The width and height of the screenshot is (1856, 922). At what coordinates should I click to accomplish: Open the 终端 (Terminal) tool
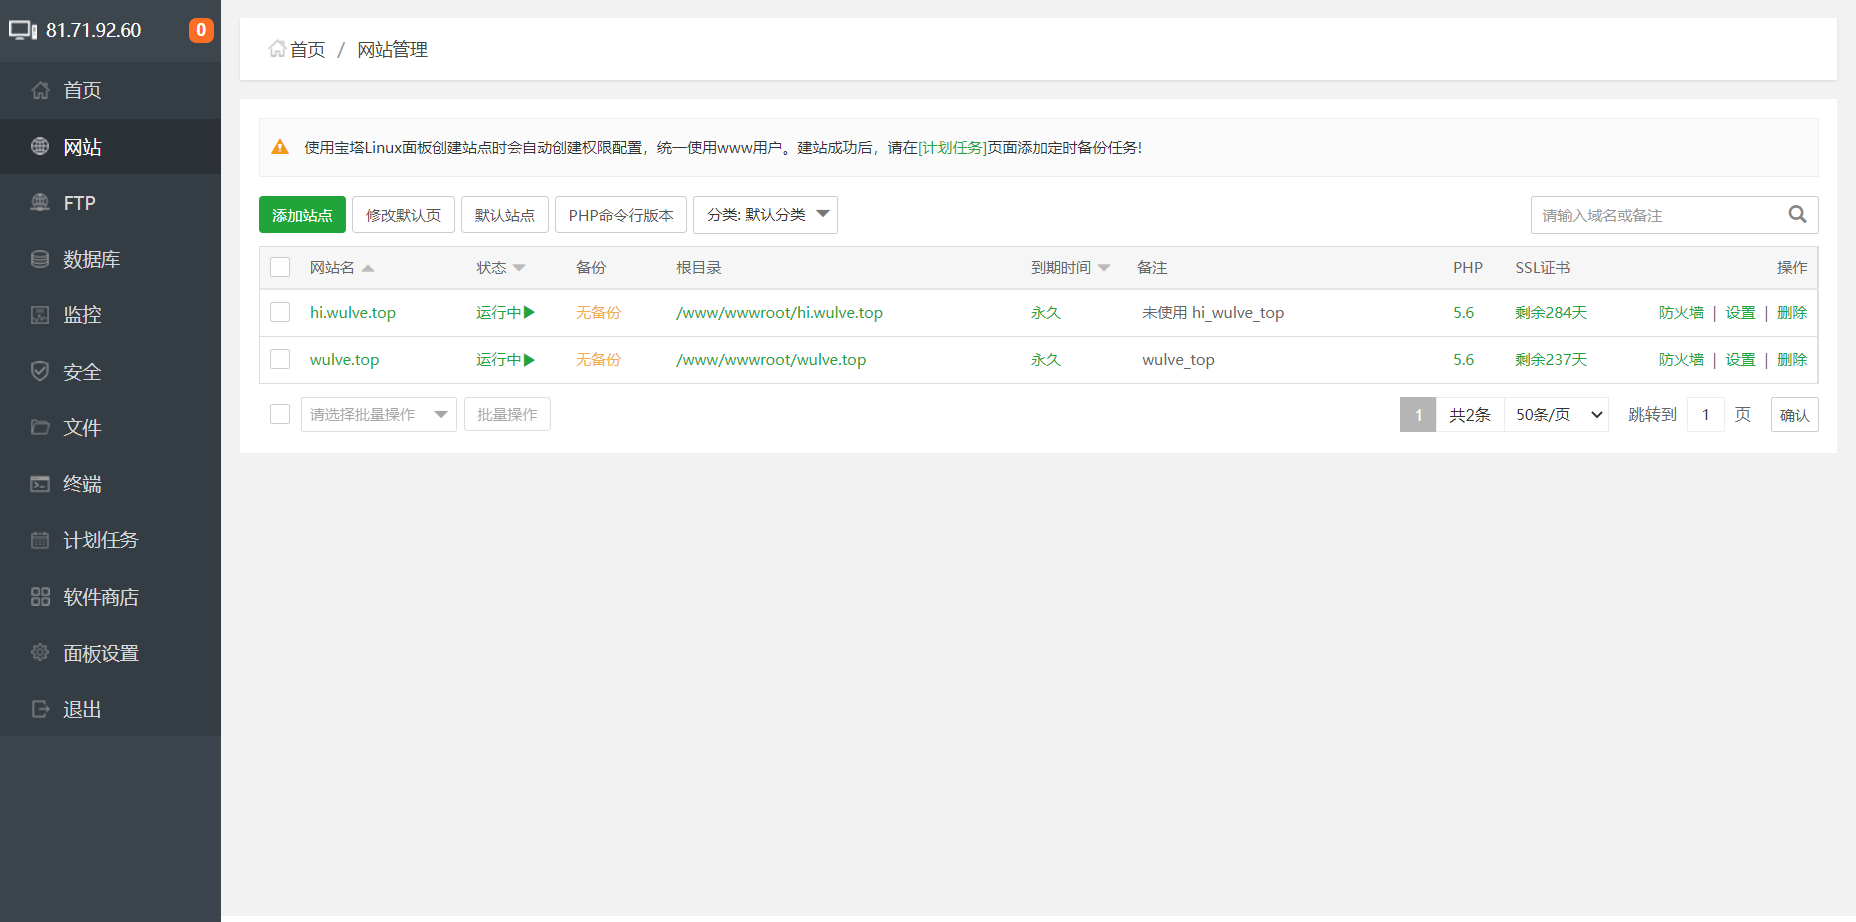click(81, 483)
